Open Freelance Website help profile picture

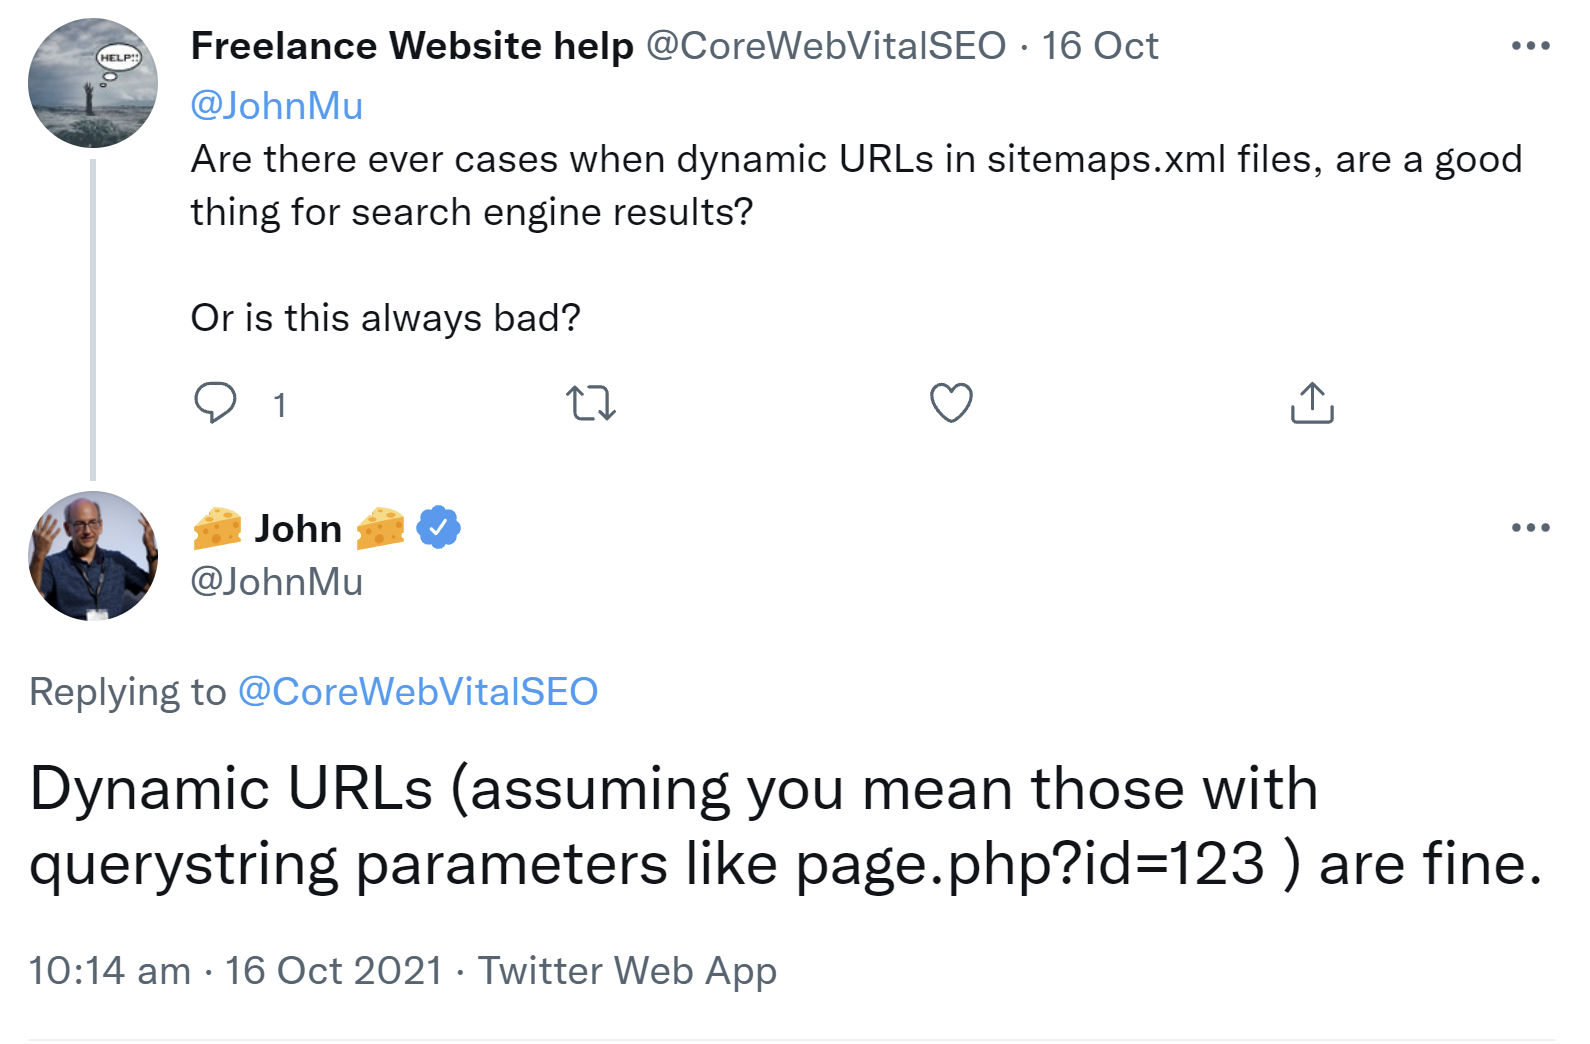coord(93,83)
